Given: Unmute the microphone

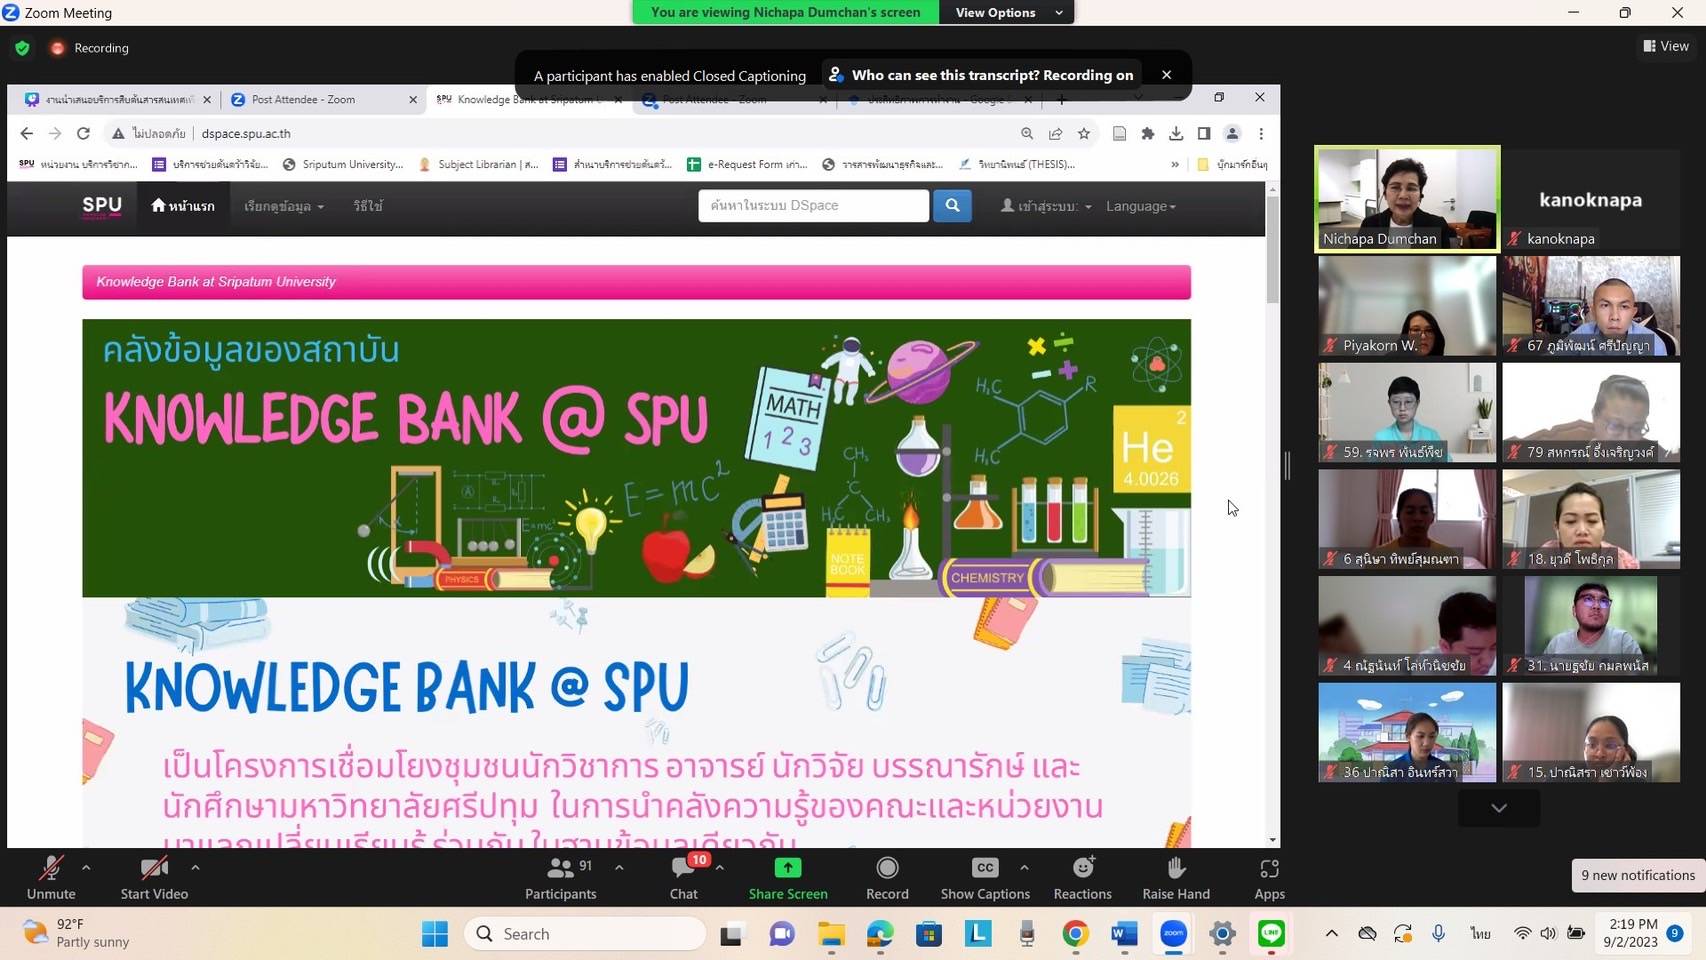Looking at the screenshot, I should (51, 868).
